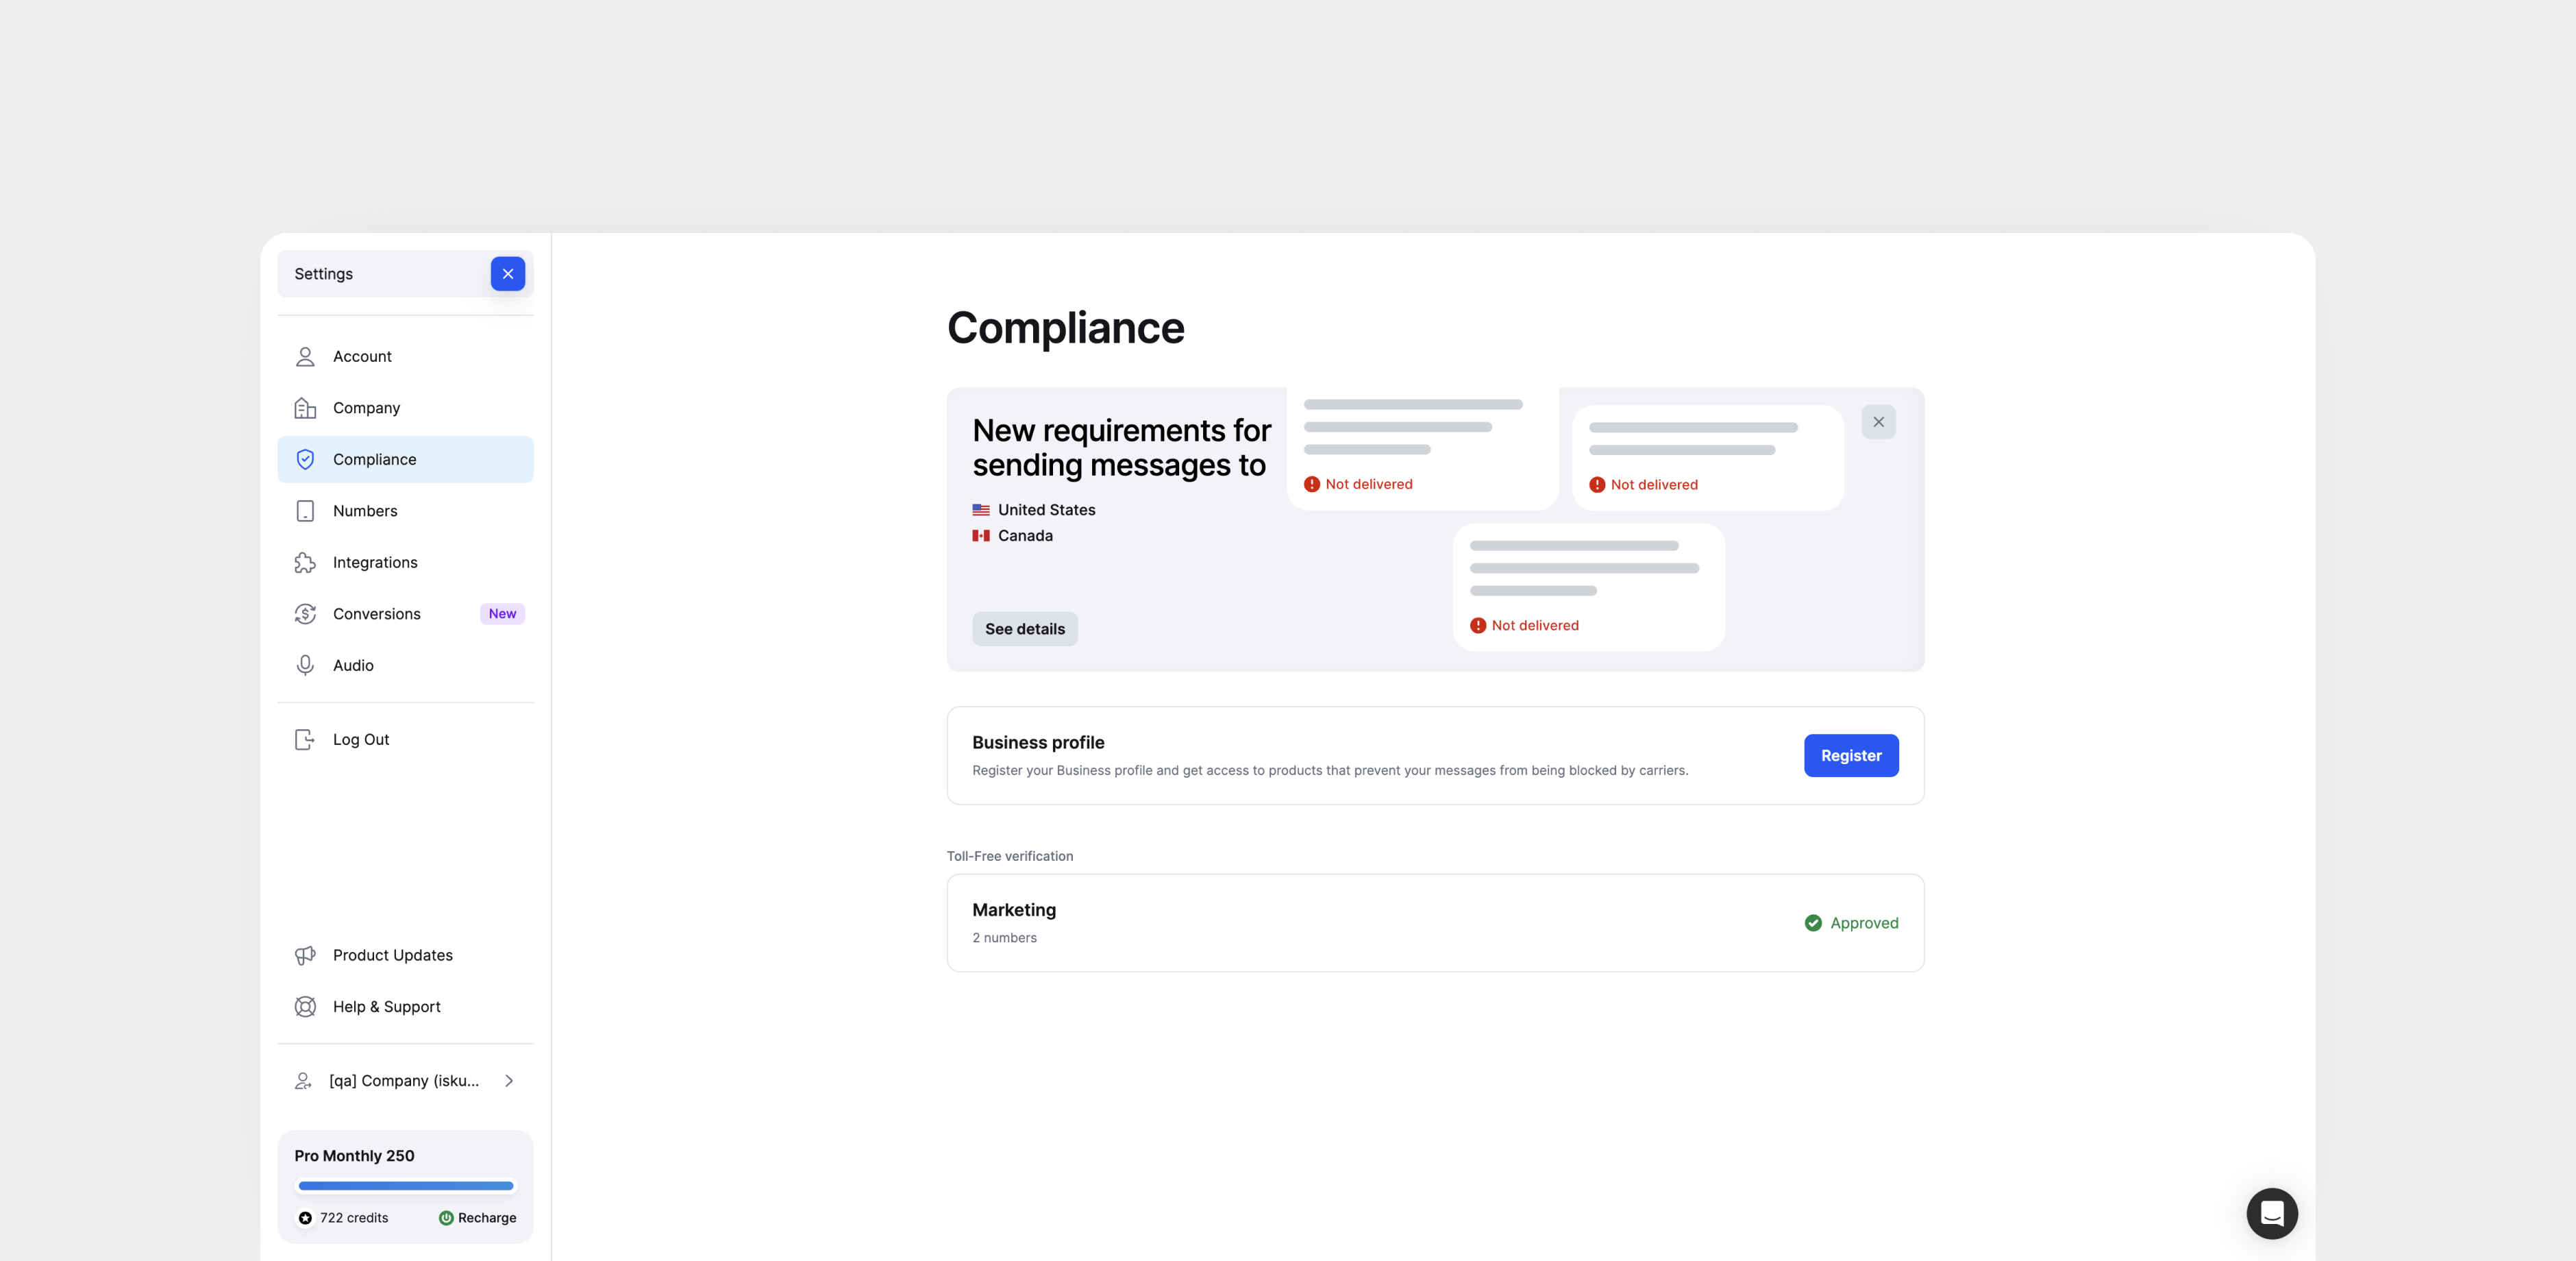The image size is (2576, 1261).
Task: Click the Canada country label
Action: pyautogui.click(x=1025, y=536)
